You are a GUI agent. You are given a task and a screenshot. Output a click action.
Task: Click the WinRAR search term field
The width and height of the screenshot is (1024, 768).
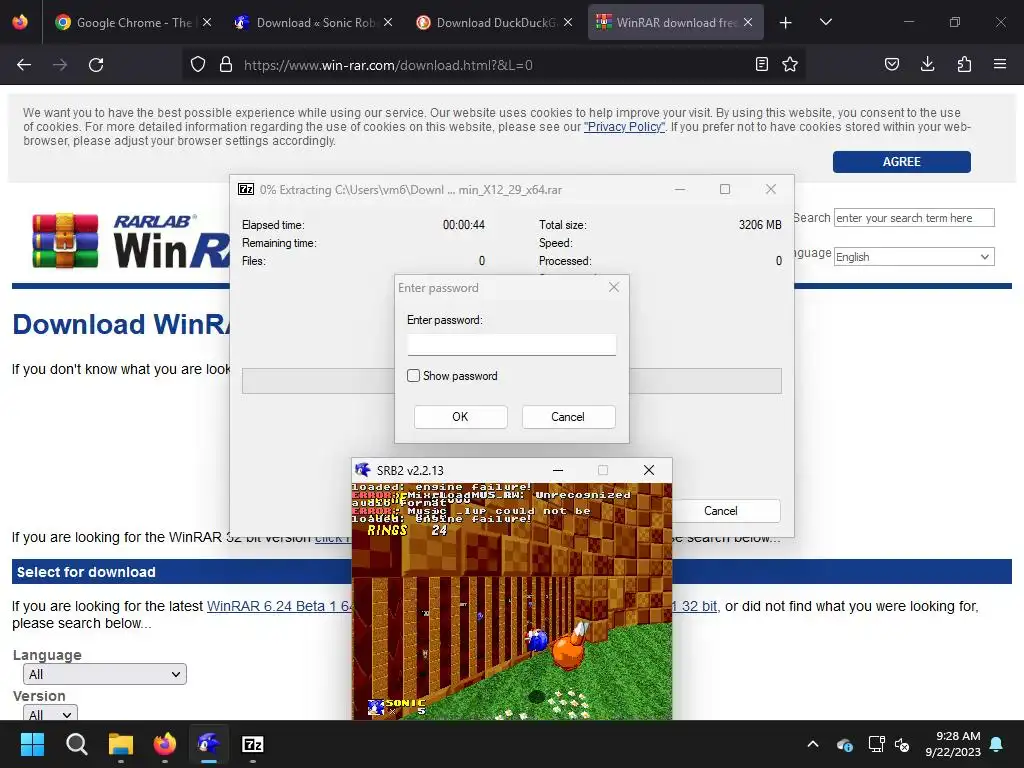(x=914, y=218)
